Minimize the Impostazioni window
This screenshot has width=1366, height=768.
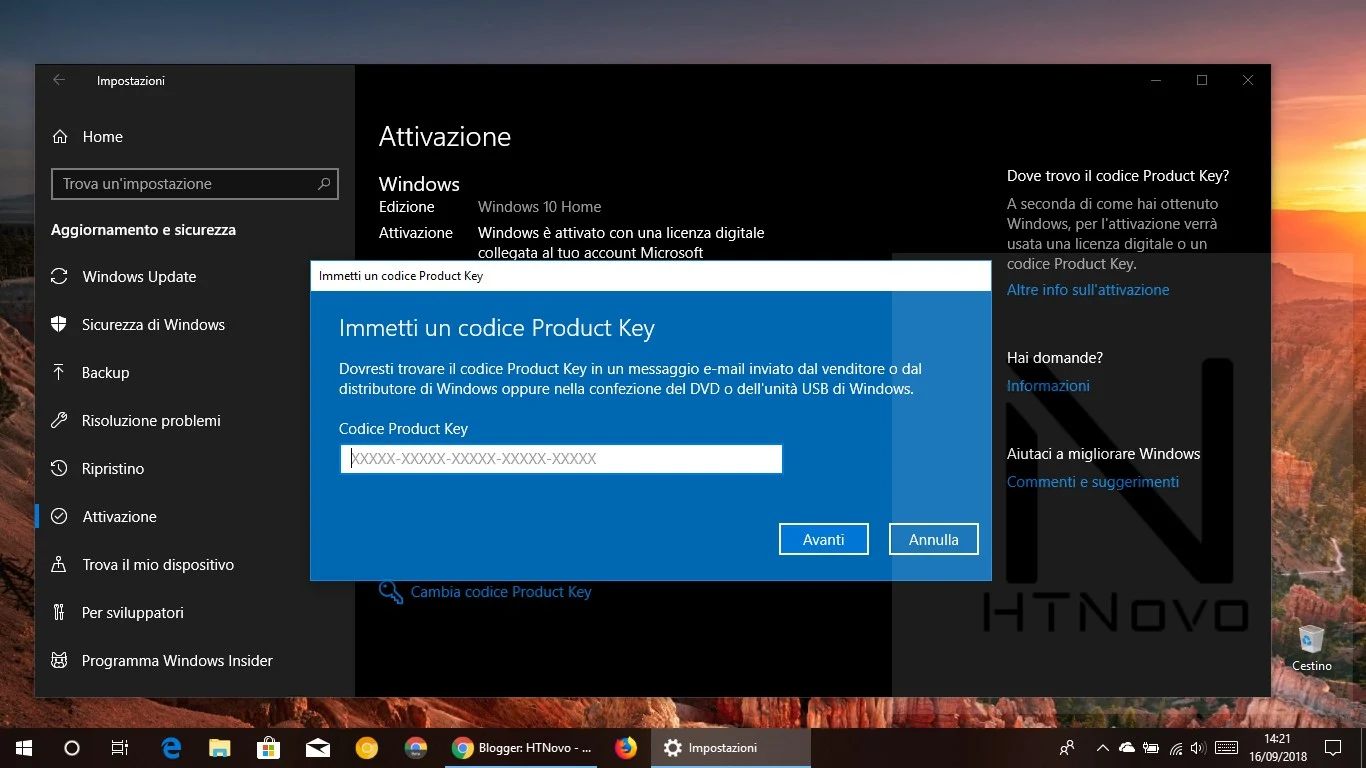click(1156, 80)
